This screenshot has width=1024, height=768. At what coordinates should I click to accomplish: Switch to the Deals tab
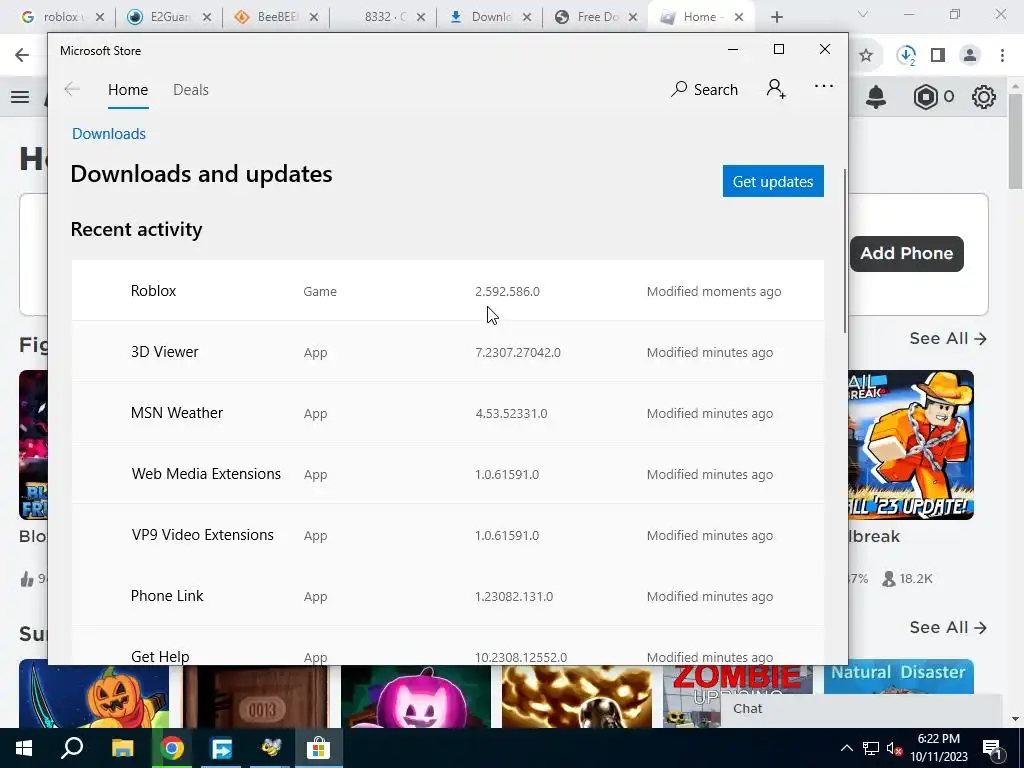[x=191, y=89]
